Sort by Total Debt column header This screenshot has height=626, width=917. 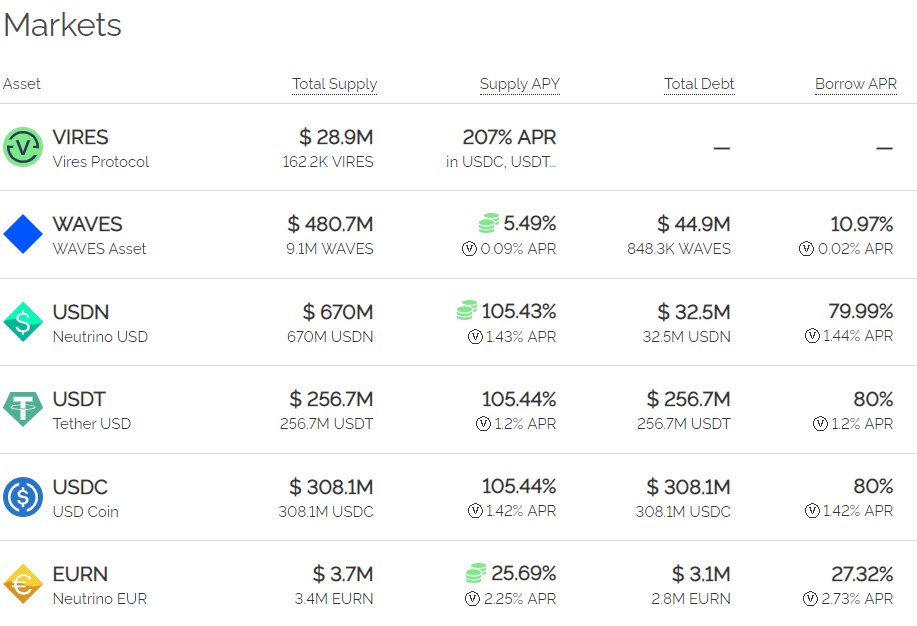pyautogui.click(x=699, y=84)
